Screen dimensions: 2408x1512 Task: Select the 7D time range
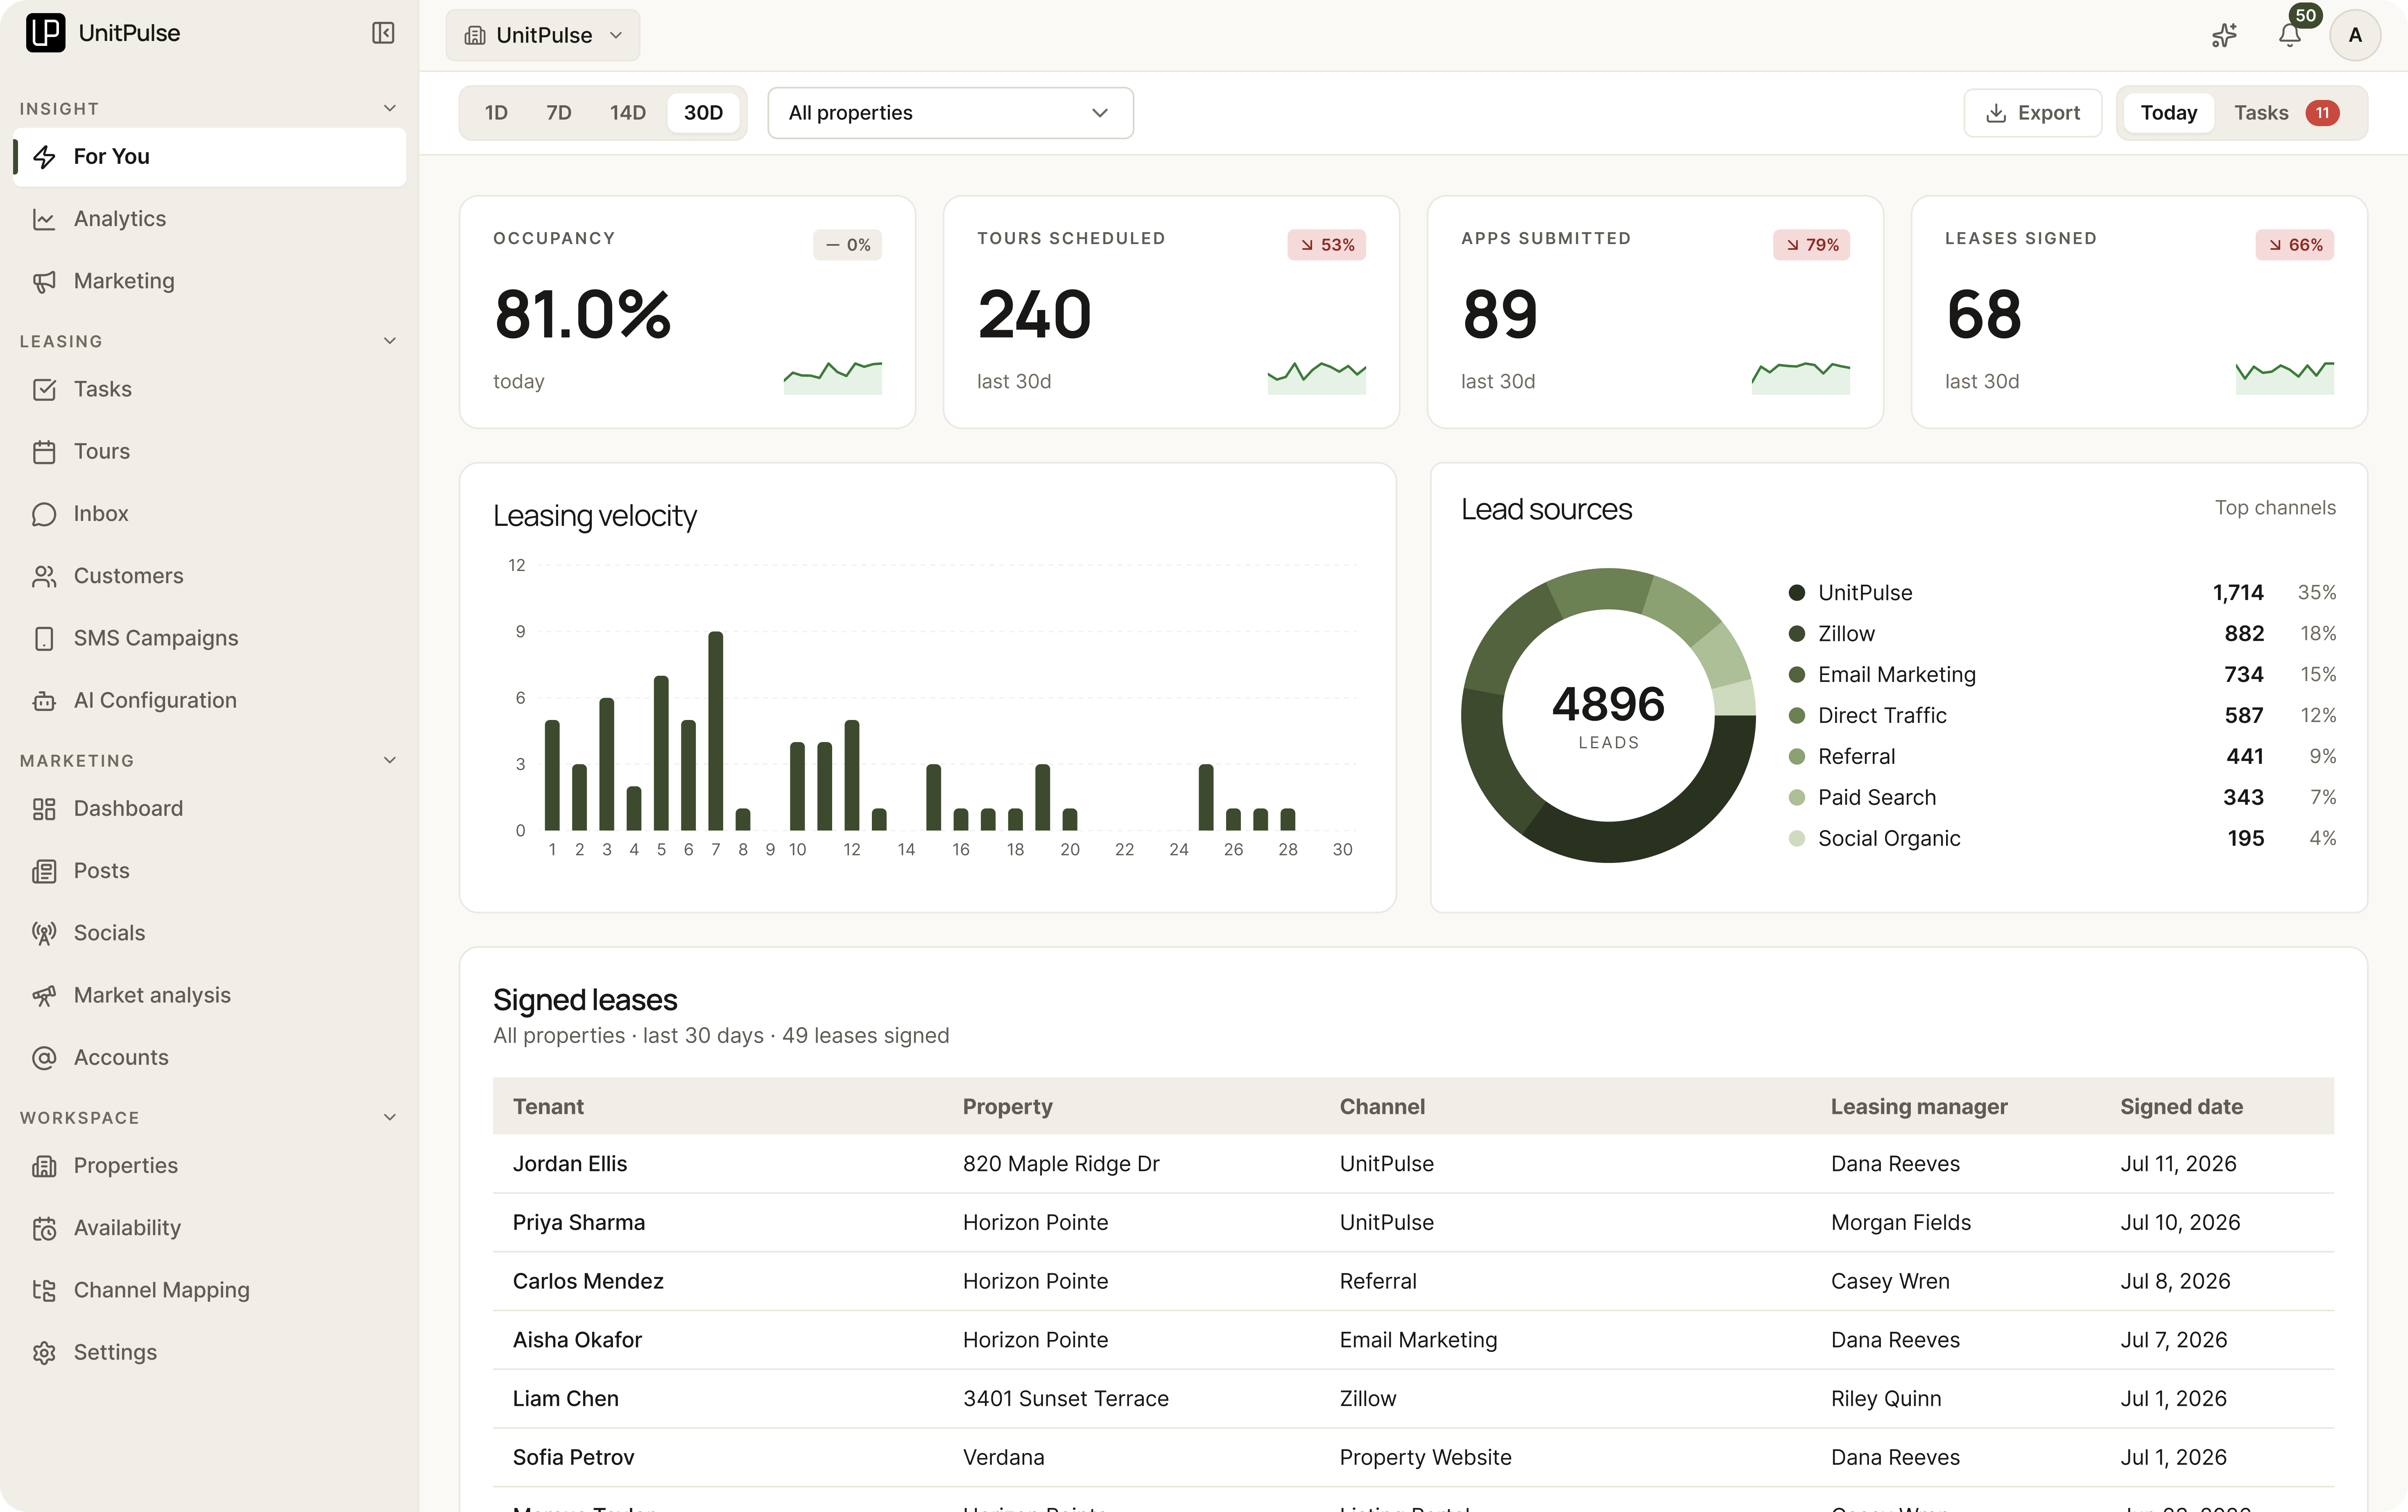559,113
